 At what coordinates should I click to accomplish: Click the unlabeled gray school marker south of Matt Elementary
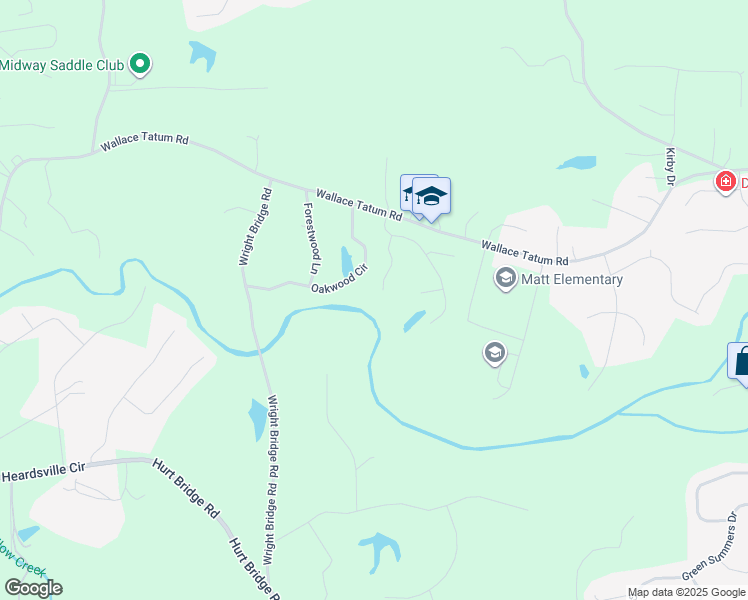coord(495,353)
